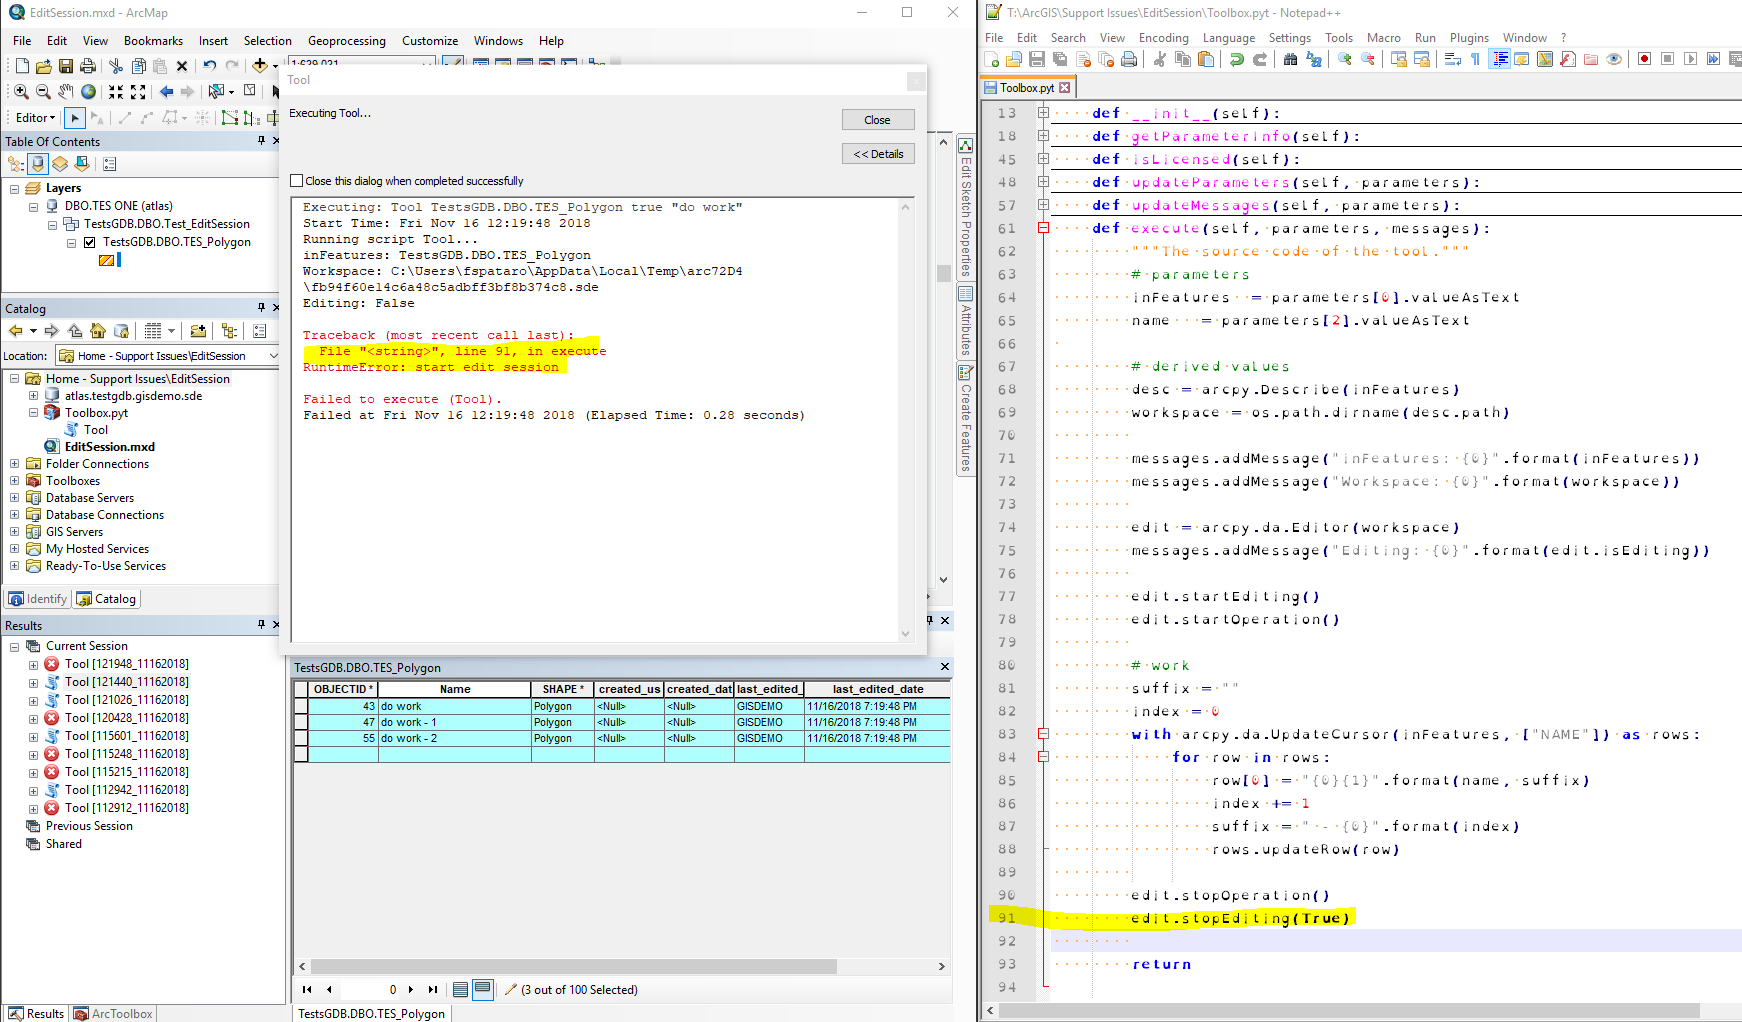The image size is (1742, 1022).
Task: Open the Encoding menu in Notepad++
Action: pos(1163,38)
